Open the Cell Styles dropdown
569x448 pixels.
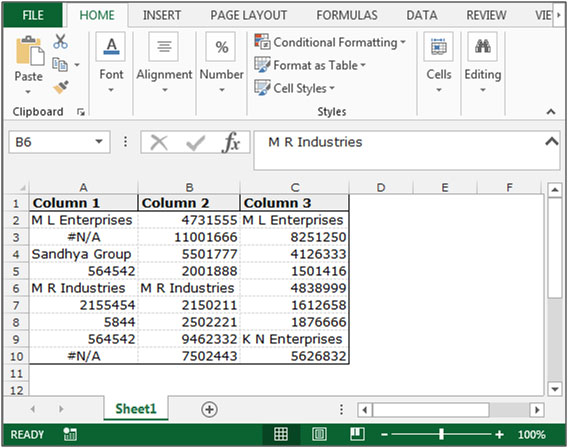[294, 88]
